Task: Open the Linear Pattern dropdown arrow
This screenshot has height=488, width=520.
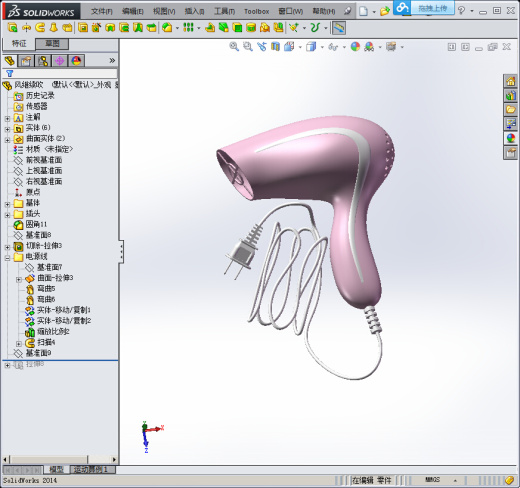Action: (x=199, y=28)
